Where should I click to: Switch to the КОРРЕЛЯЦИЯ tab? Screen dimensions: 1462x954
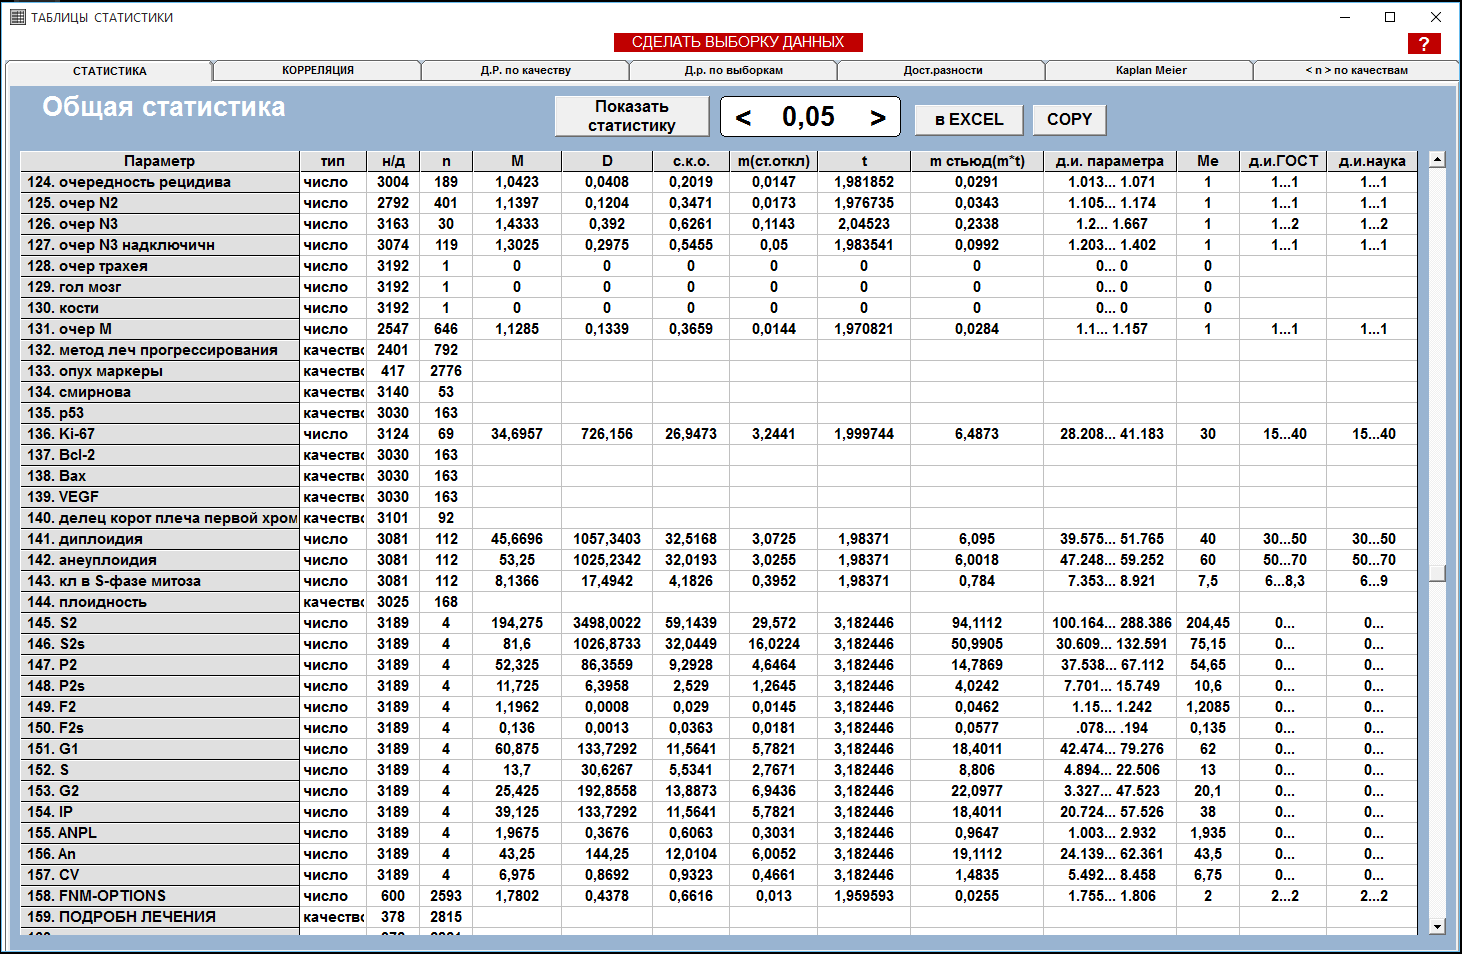[317, 70]
